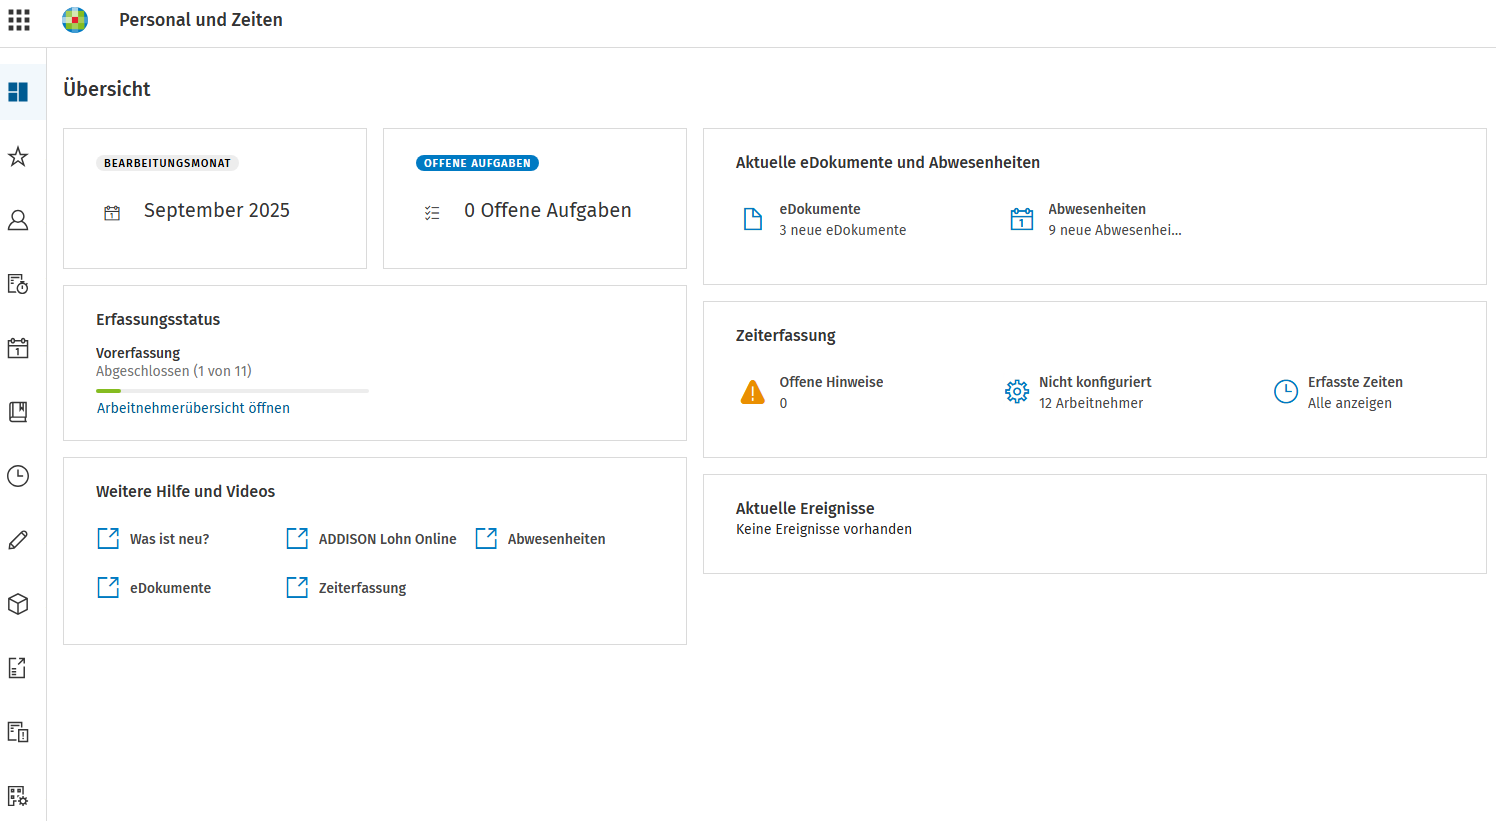1496x821 pixels.
Task: Click the OFFENE AUFGABEN blue badge
Action: [x=478, y=163]
